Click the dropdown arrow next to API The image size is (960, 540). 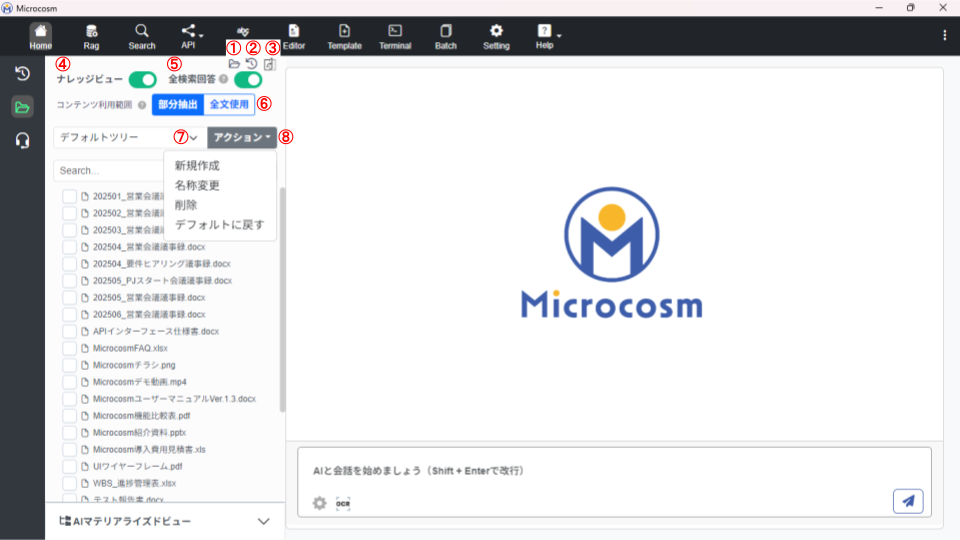201,36
